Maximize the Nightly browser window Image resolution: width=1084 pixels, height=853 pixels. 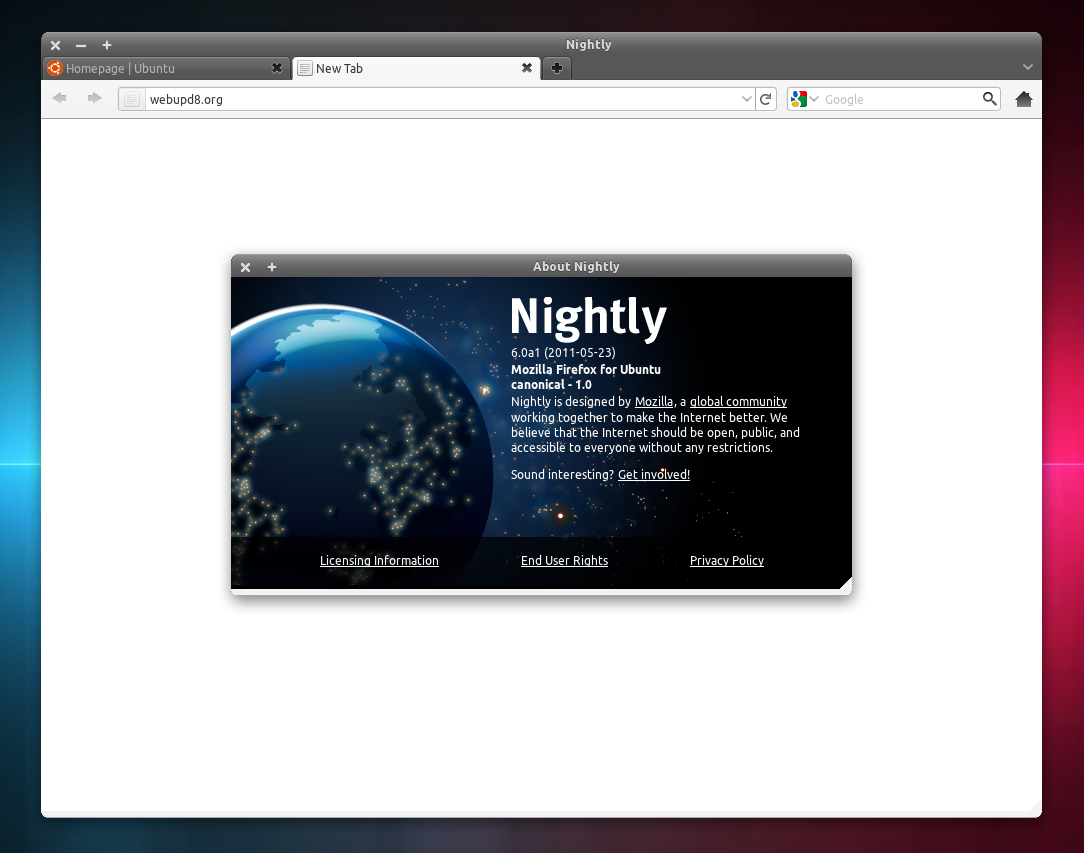[106, 45]
